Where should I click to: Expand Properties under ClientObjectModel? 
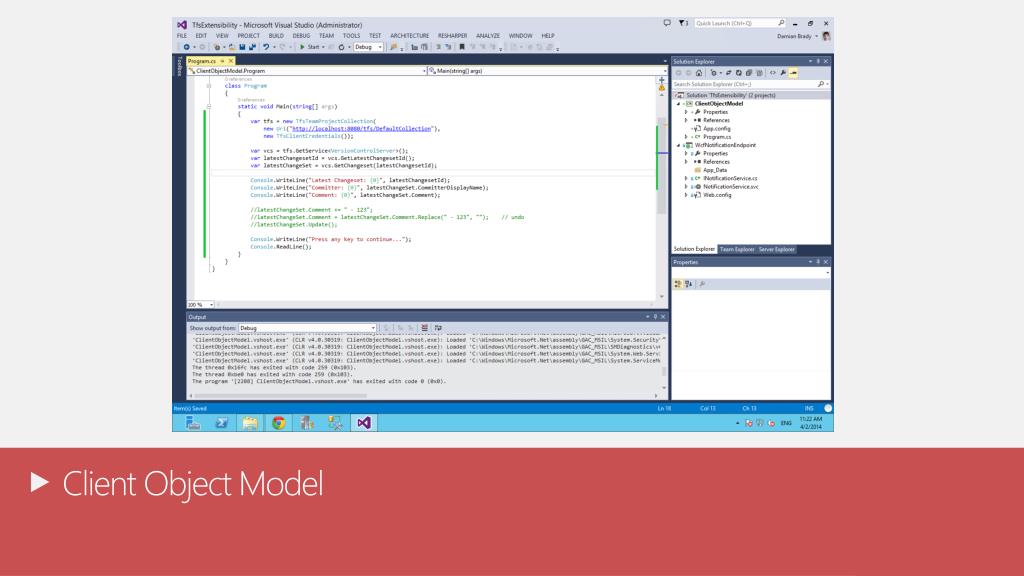(x=686, y=112)
